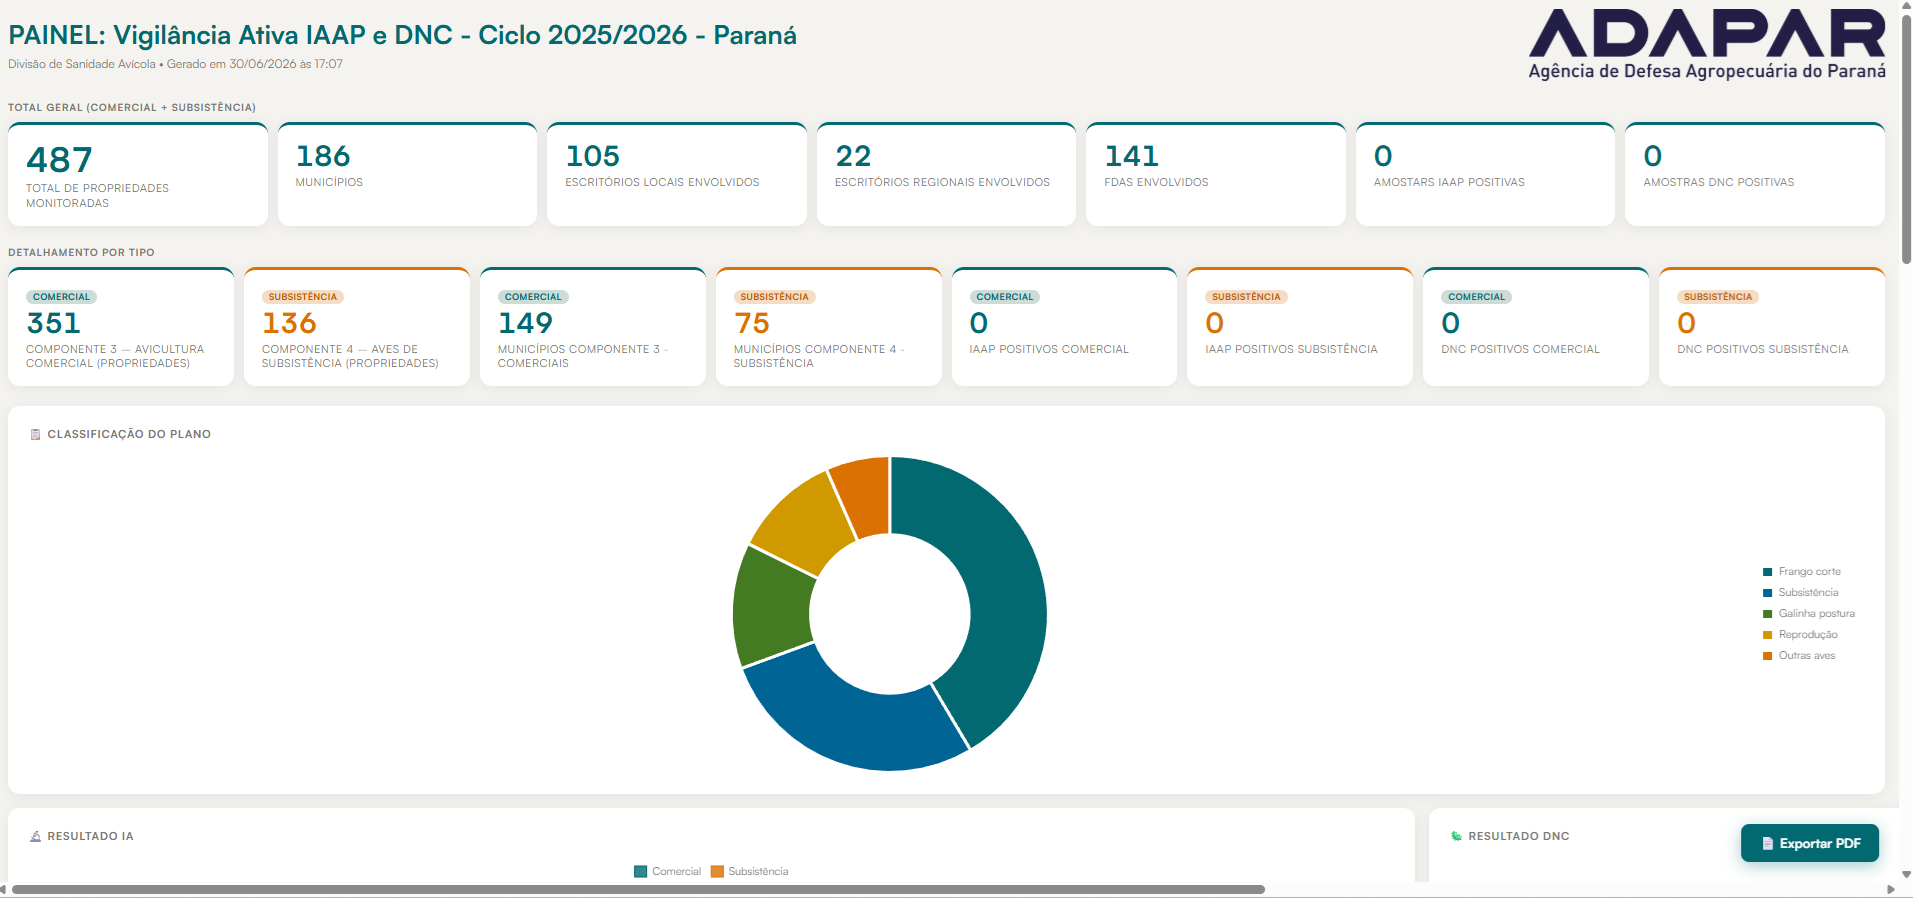This screenshot has width=1913, height=898.
Task: Click the Amostras DNC Positivas card
Action: (1755, 174)
